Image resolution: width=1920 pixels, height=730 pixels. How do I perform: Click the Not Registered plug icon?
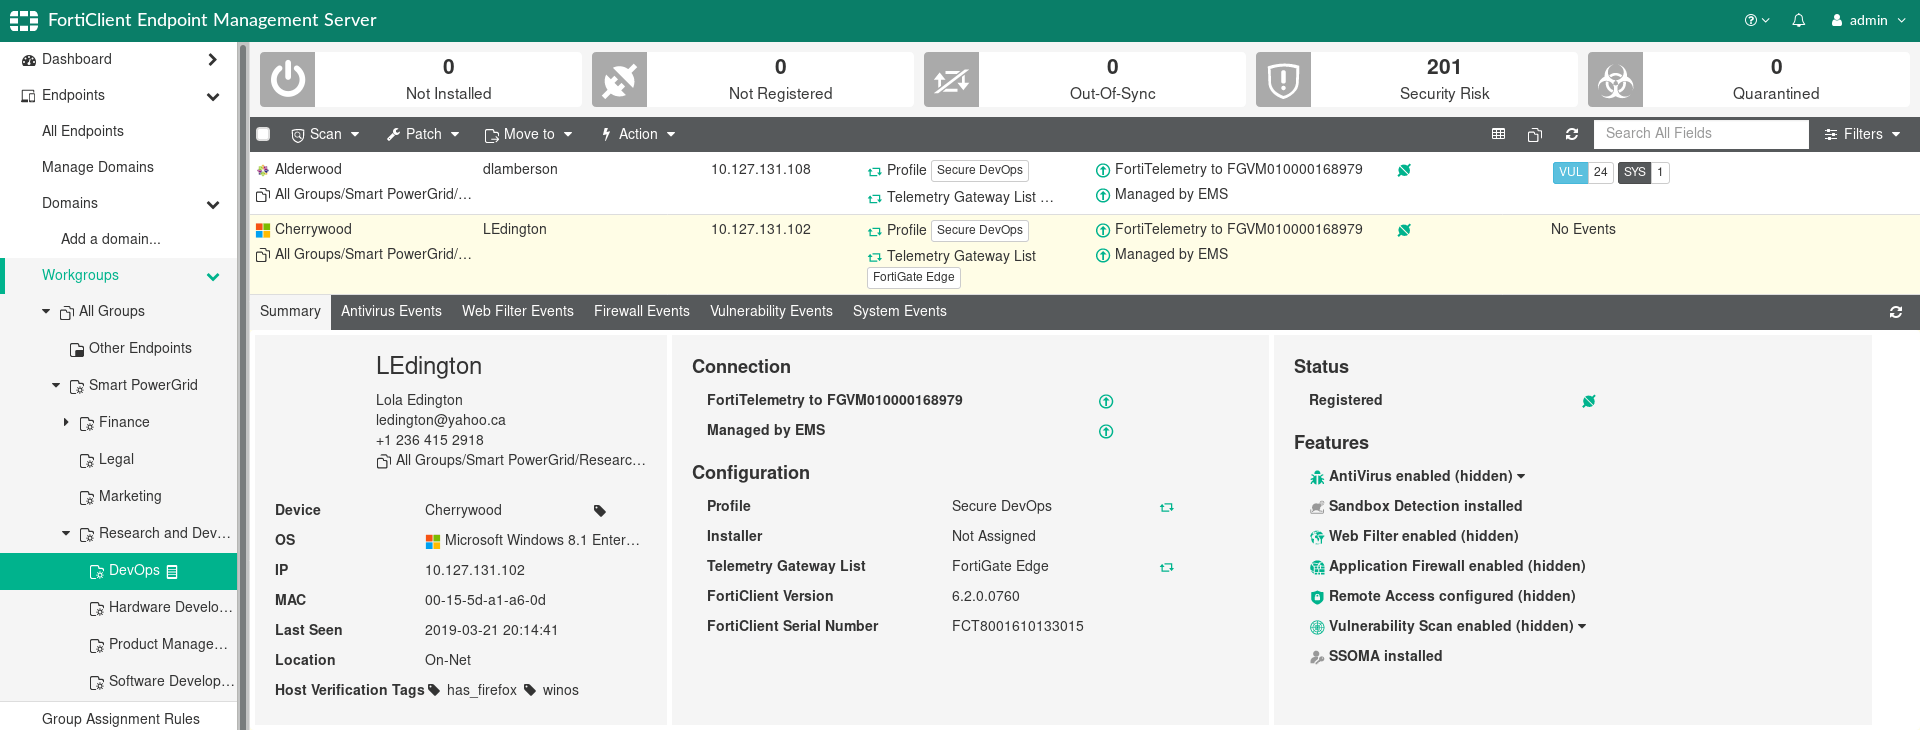tap(619, 79)
